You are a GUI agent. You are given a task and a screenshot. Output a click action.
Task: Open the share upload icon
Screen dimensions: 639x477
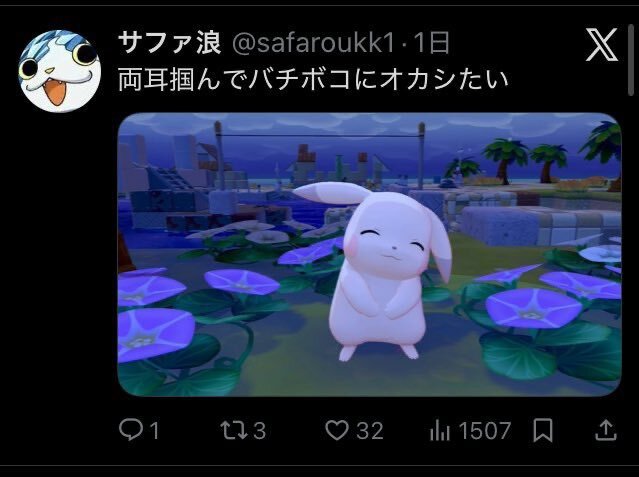point(606,430)
